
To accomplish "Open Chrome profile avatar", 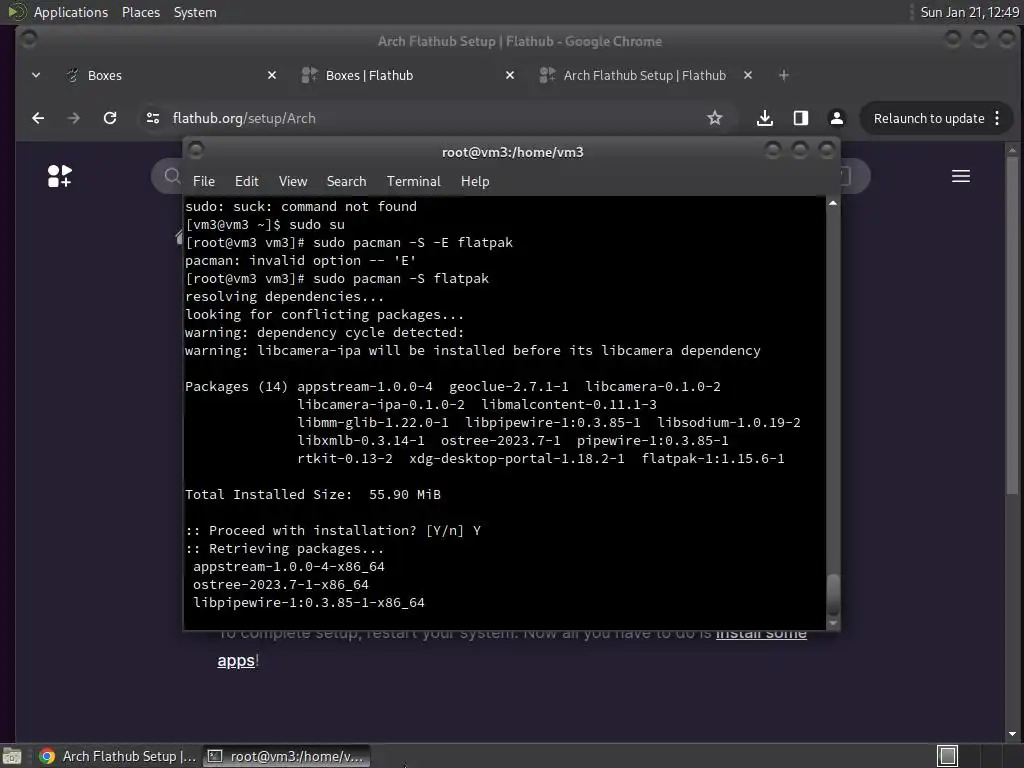I will 837,118.
